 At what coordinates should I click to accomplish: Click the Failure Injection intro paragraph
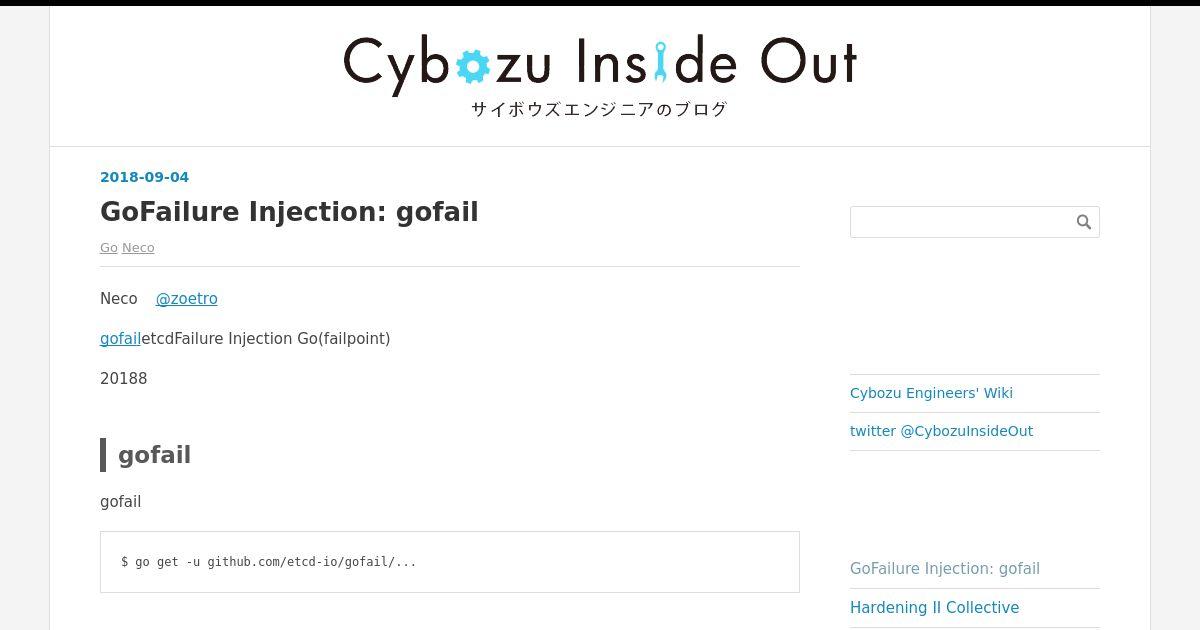245,339
